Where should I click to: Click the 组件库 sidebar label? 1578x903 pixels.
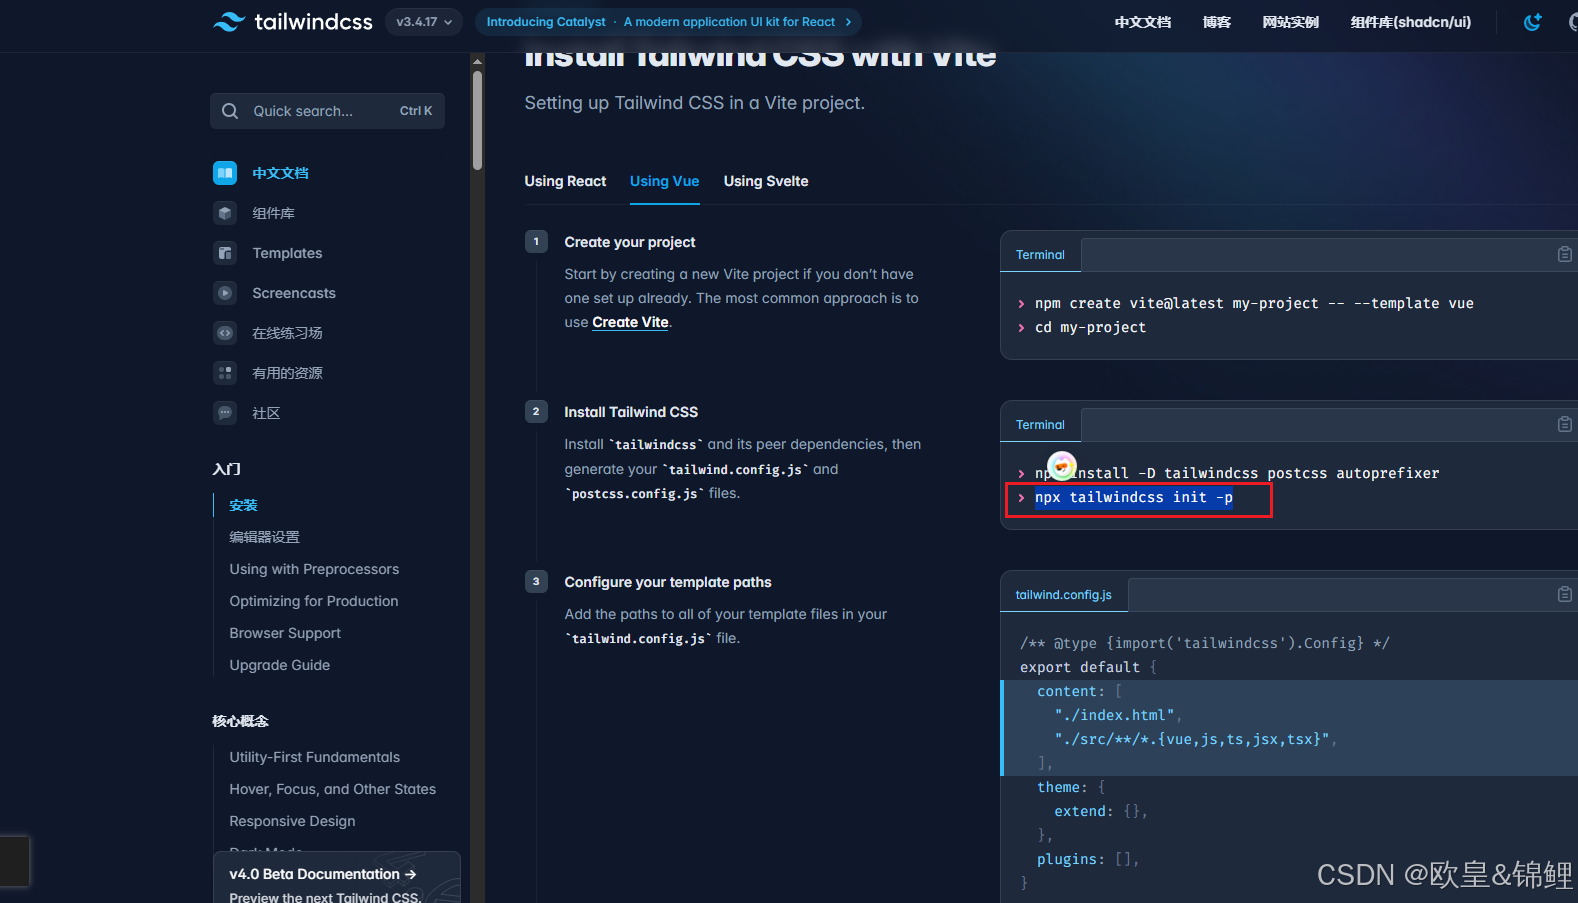coord(273,213)
